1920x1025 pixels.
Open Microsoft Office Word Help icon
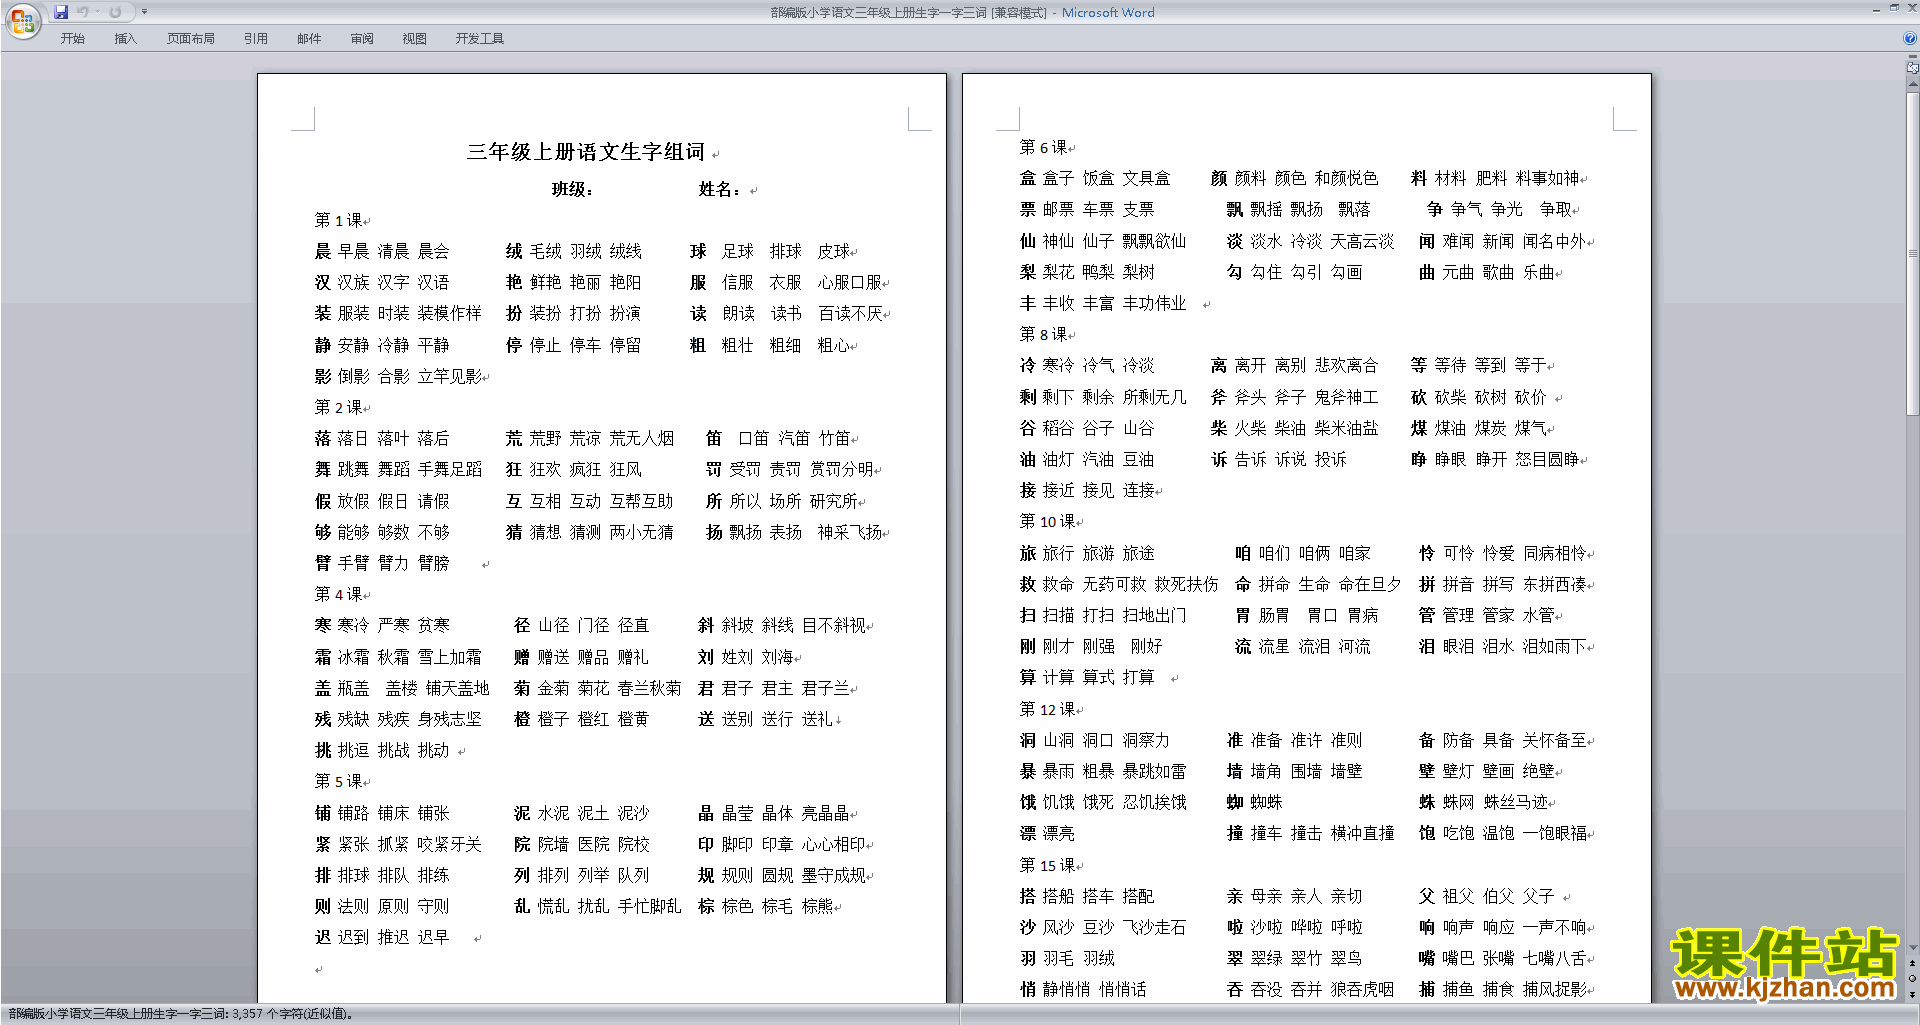point(1910,39)
